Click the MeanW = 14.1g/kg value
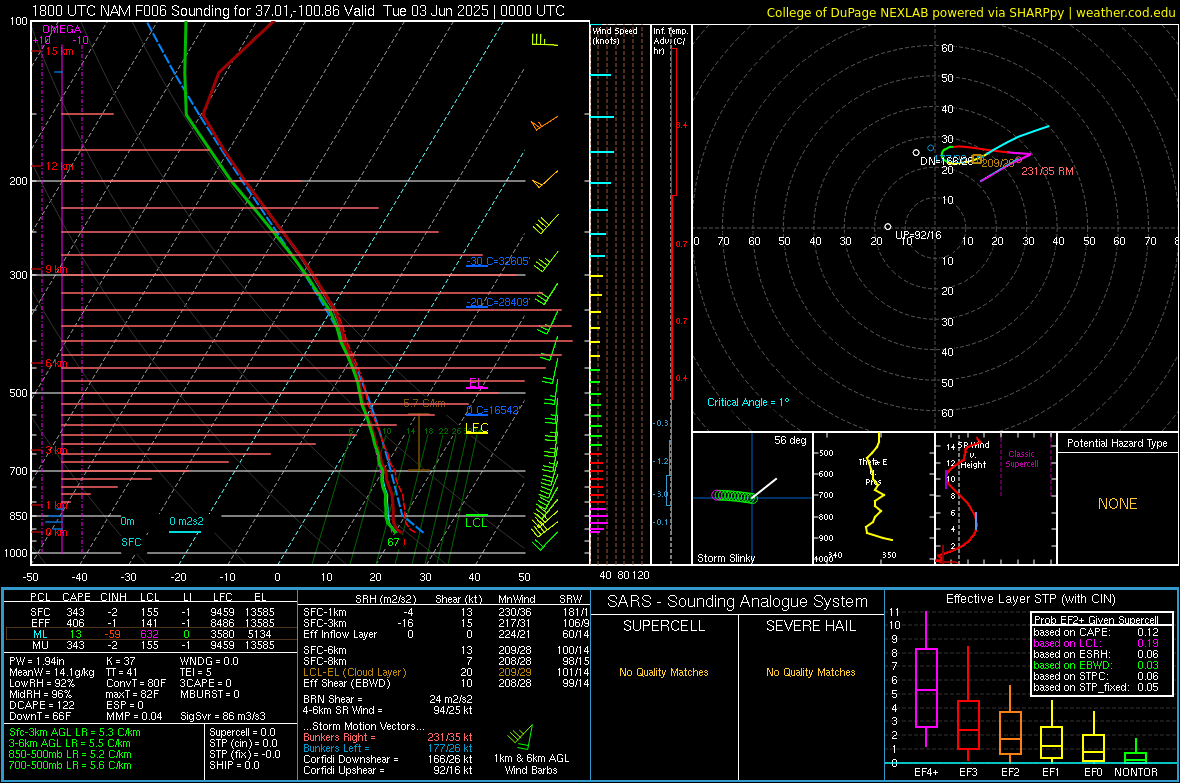 (52, 672)
